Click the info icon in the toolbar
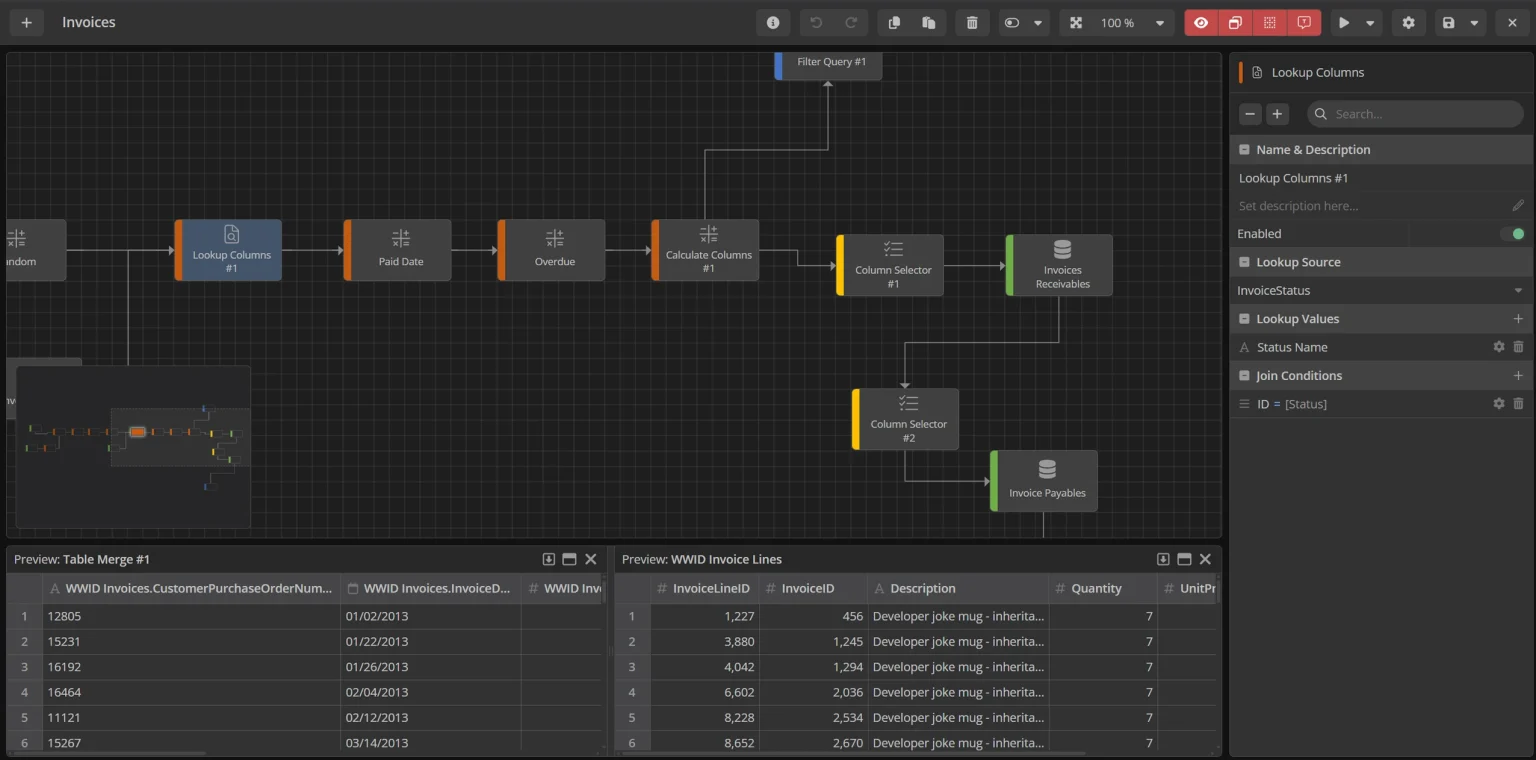 click(x=773, y=23)
